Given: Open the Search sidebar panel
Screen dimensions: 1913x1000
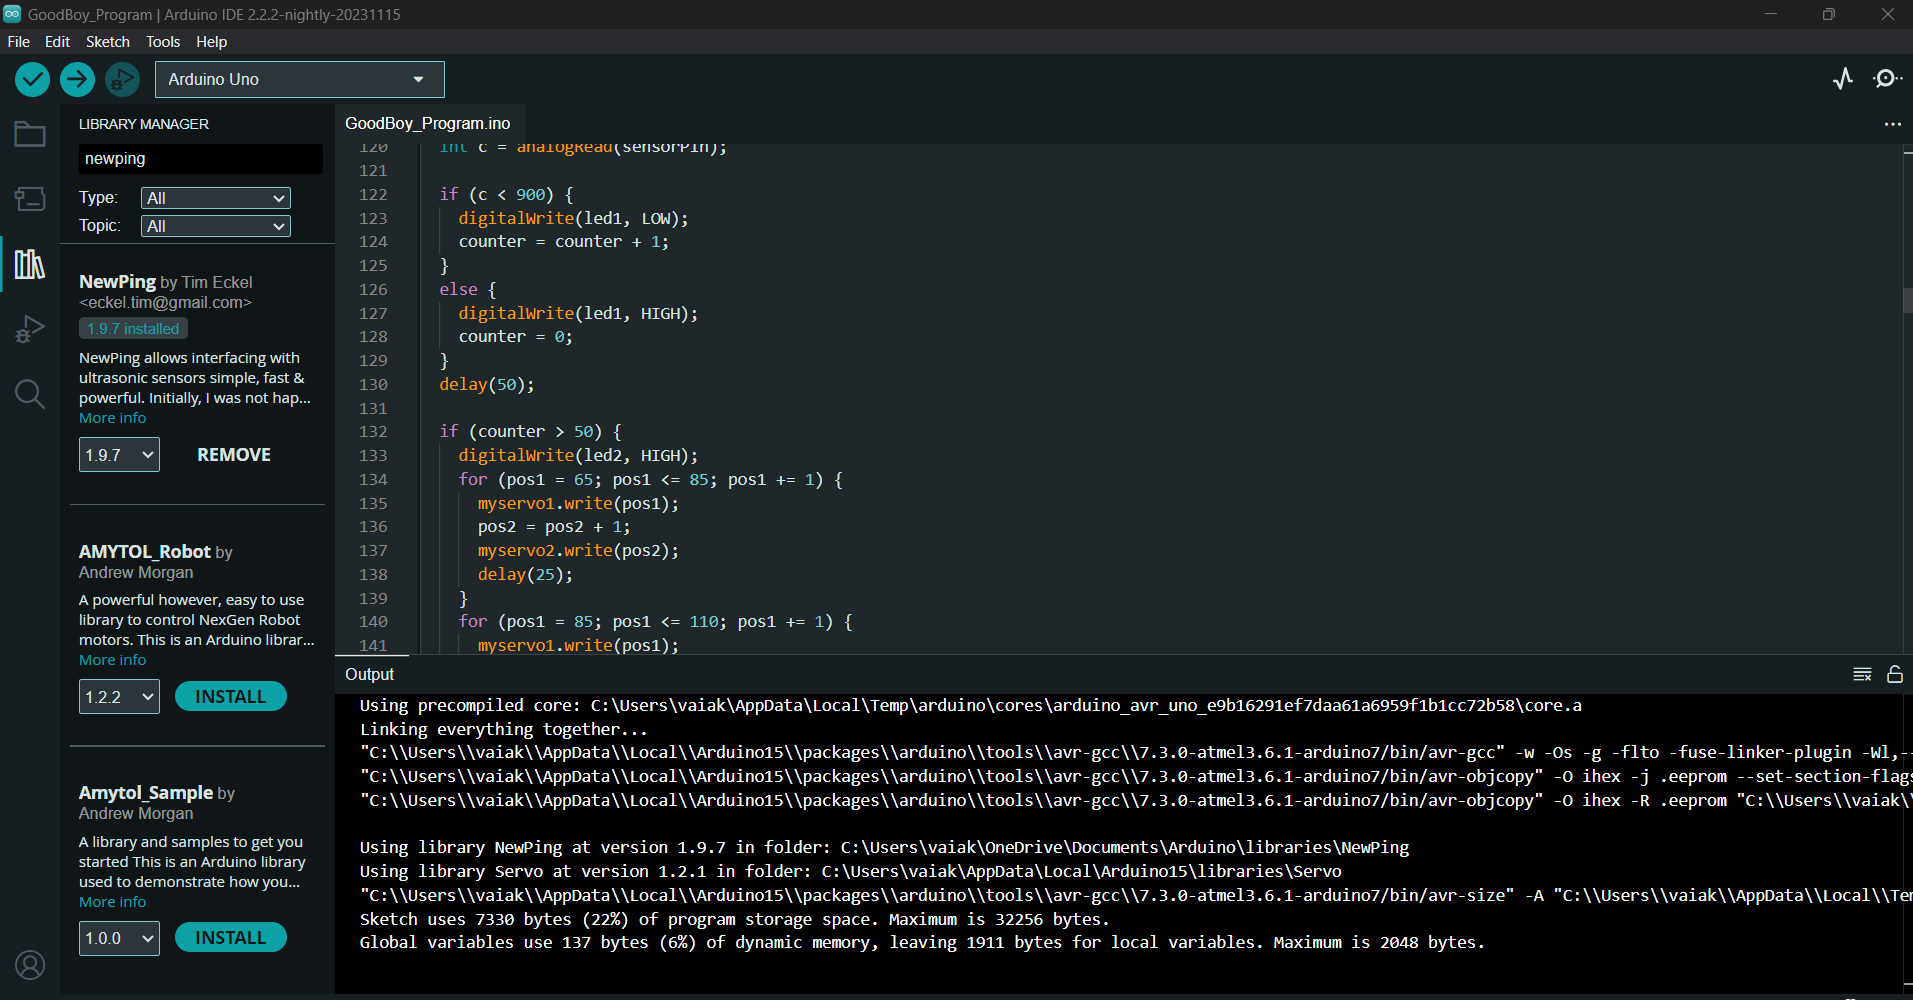Looking at the screenshot, I should coord(30,394).
